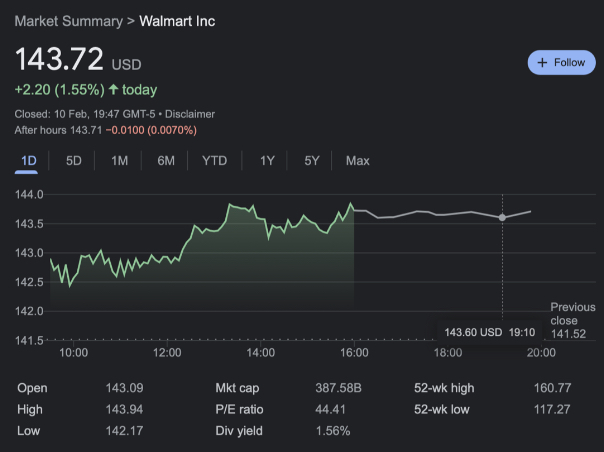Click the P/E ratio value 44.41
Screen dimensions: 604x452
click(x=330, y=410)
